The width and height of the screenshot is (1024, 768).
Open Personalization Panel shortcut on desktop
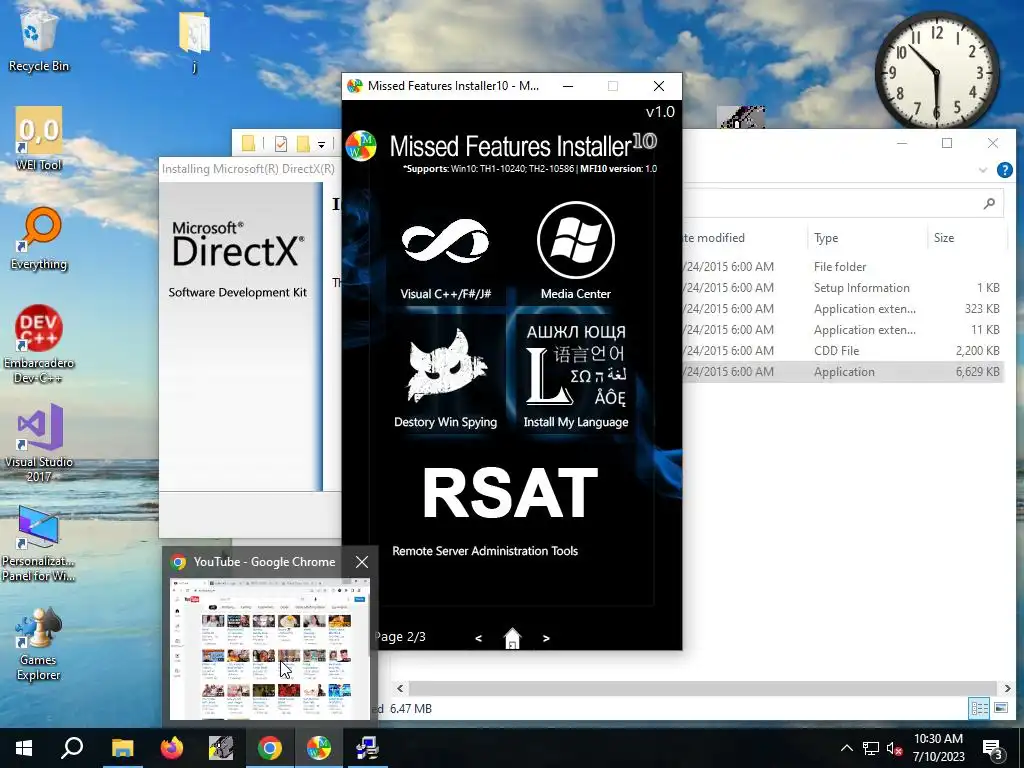coord(39,543)
